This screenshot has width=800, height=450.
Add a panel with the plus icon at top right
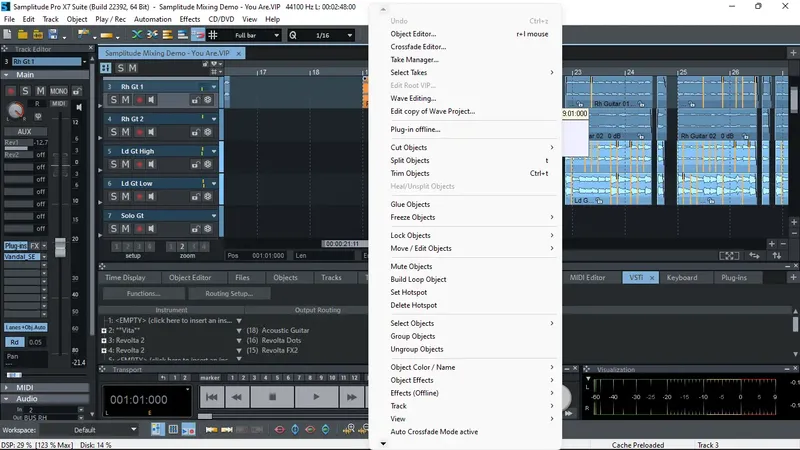(x=793, y=53)
